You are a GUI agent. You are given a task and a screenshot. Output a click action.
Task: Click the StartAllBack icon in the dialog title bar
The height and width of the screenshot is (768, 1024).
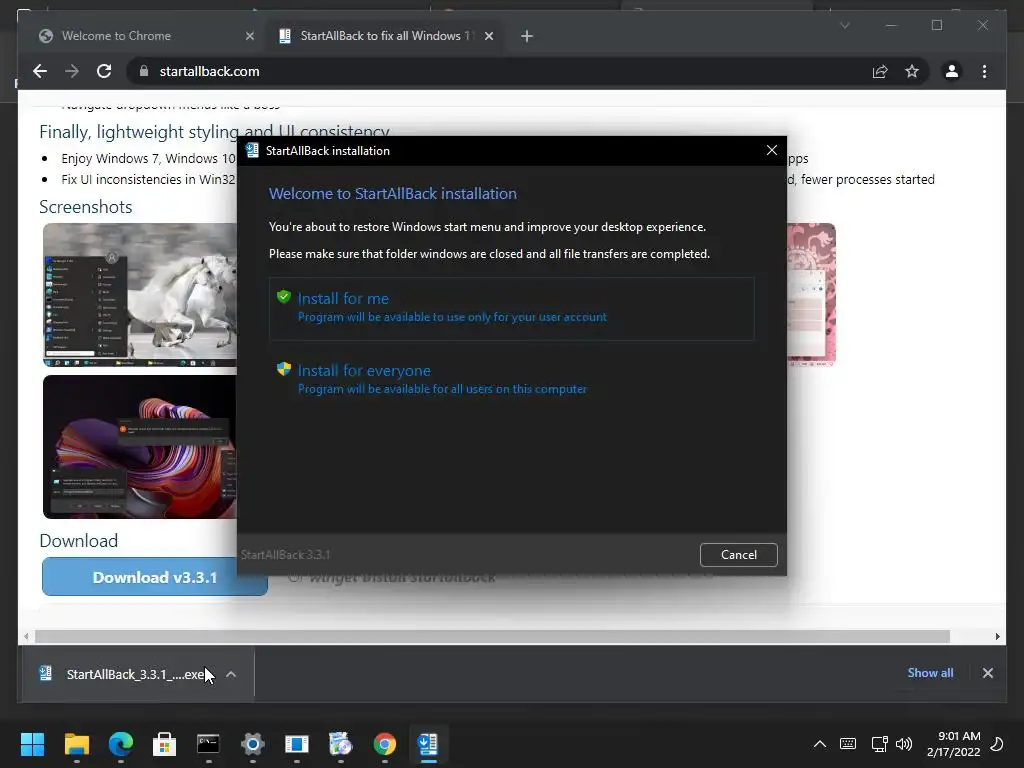coord(252,150)
